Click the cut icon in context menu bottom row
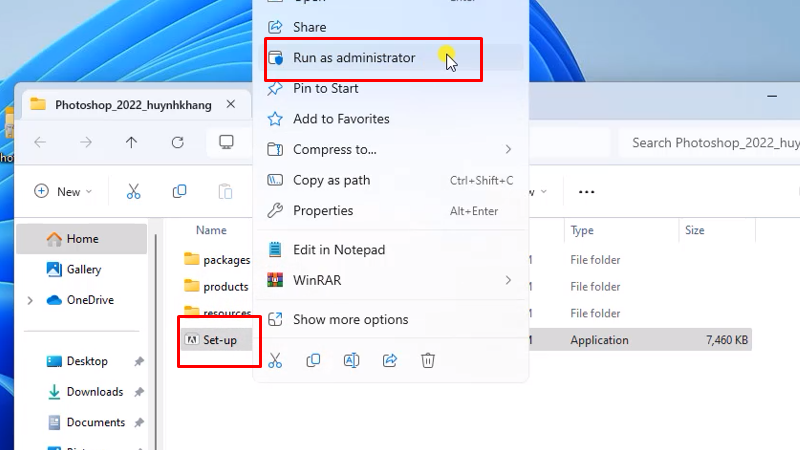 coord(276,360)
